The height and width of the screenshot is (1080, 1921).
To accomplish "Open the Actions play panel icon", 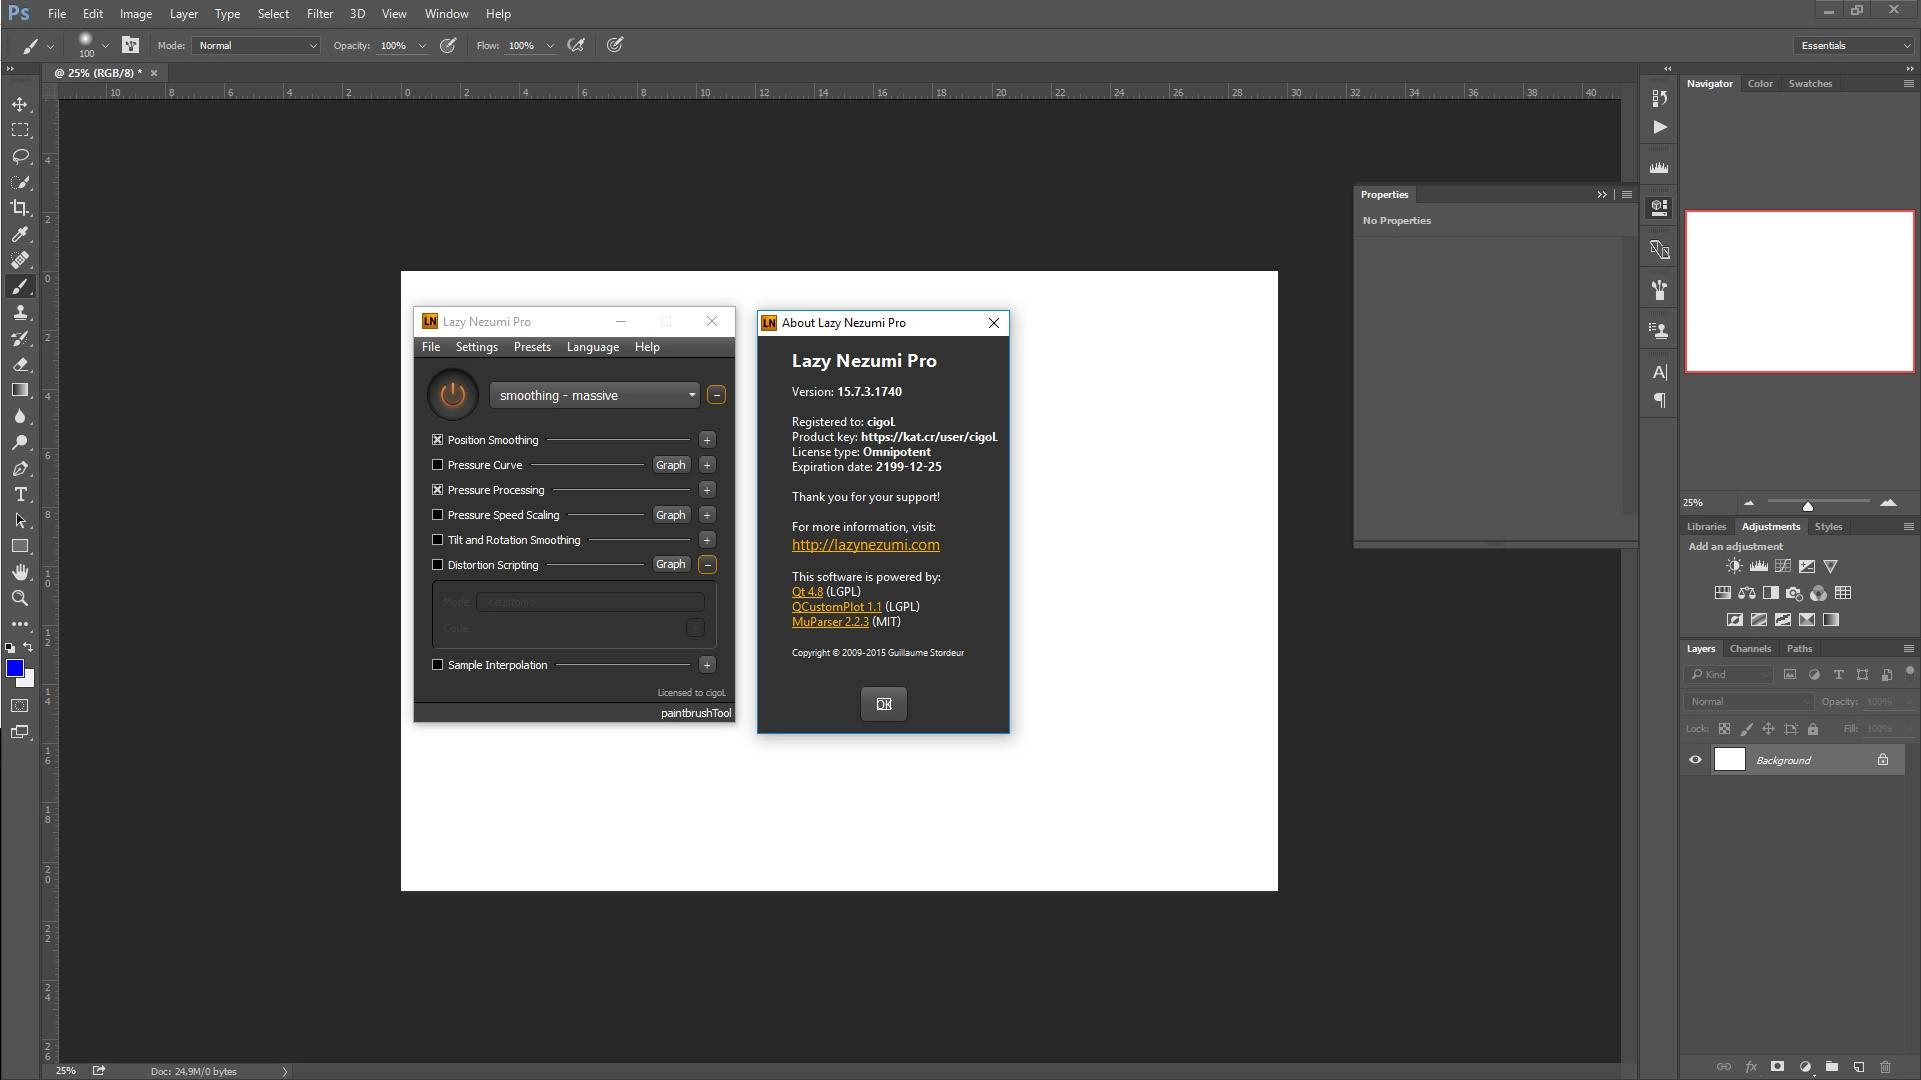I will 1660,127.
